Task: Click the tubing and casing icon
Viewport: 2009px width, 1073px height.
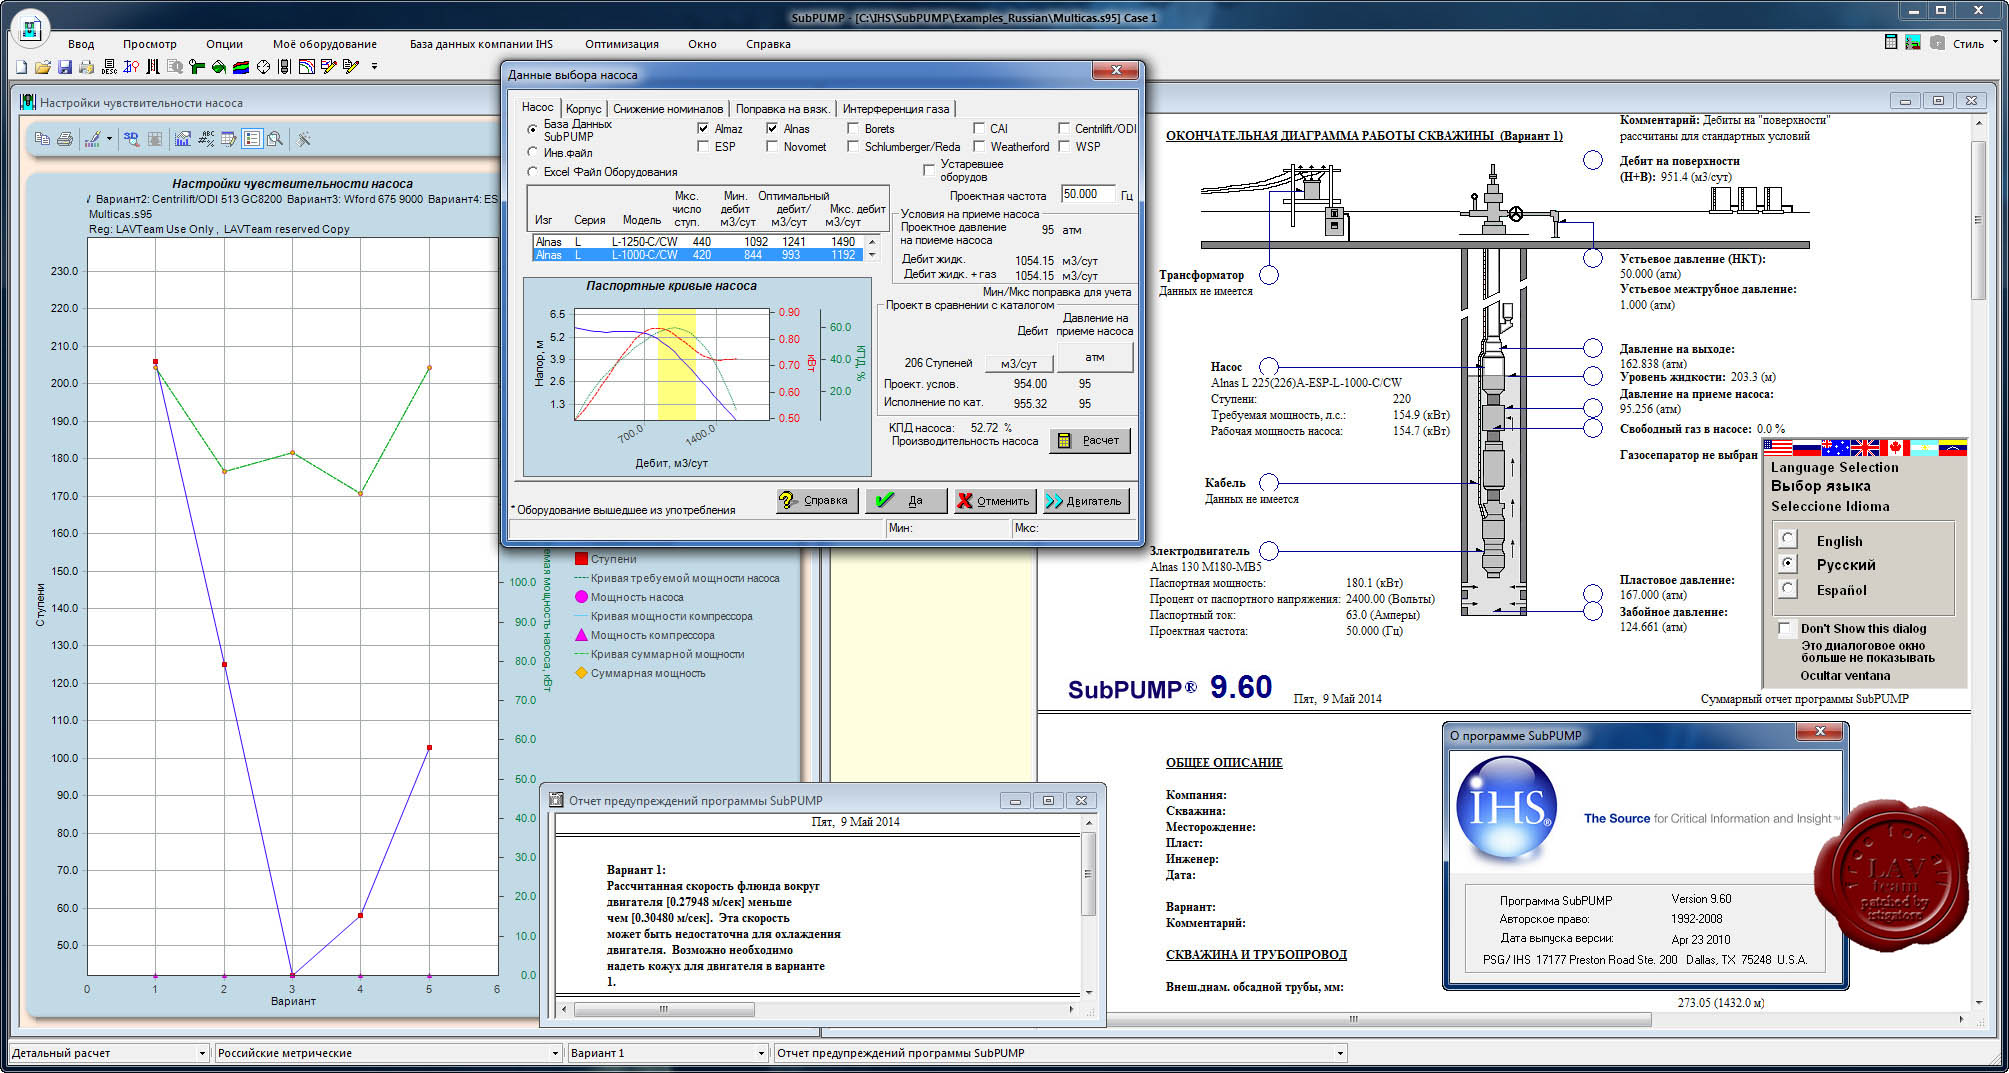Action: point(153,67)
